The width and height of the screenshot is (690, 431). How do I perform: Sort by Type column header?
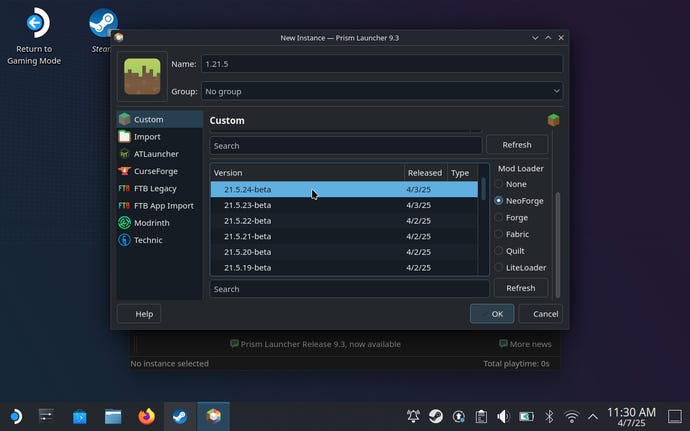462,173
